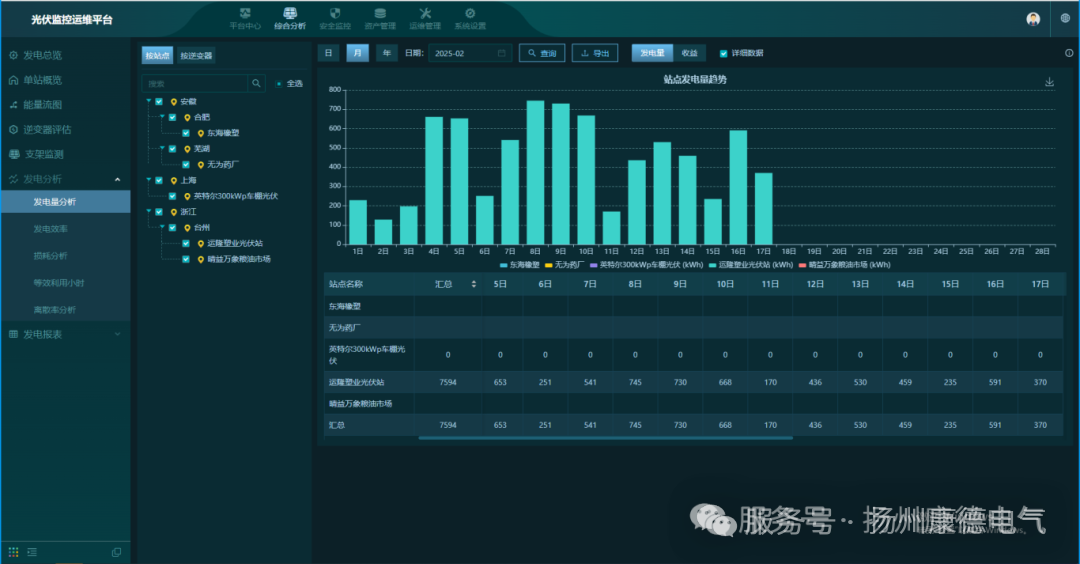Image resolution: width=1080 pixels, height=564 pixels.
Task: Collapse the 发电分析 sidebar section
Action: 118,179
